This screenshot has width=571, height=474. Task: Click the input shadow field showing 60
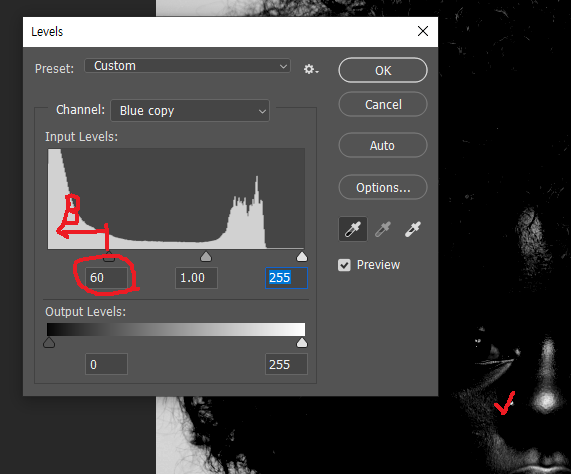click(106, 278)
